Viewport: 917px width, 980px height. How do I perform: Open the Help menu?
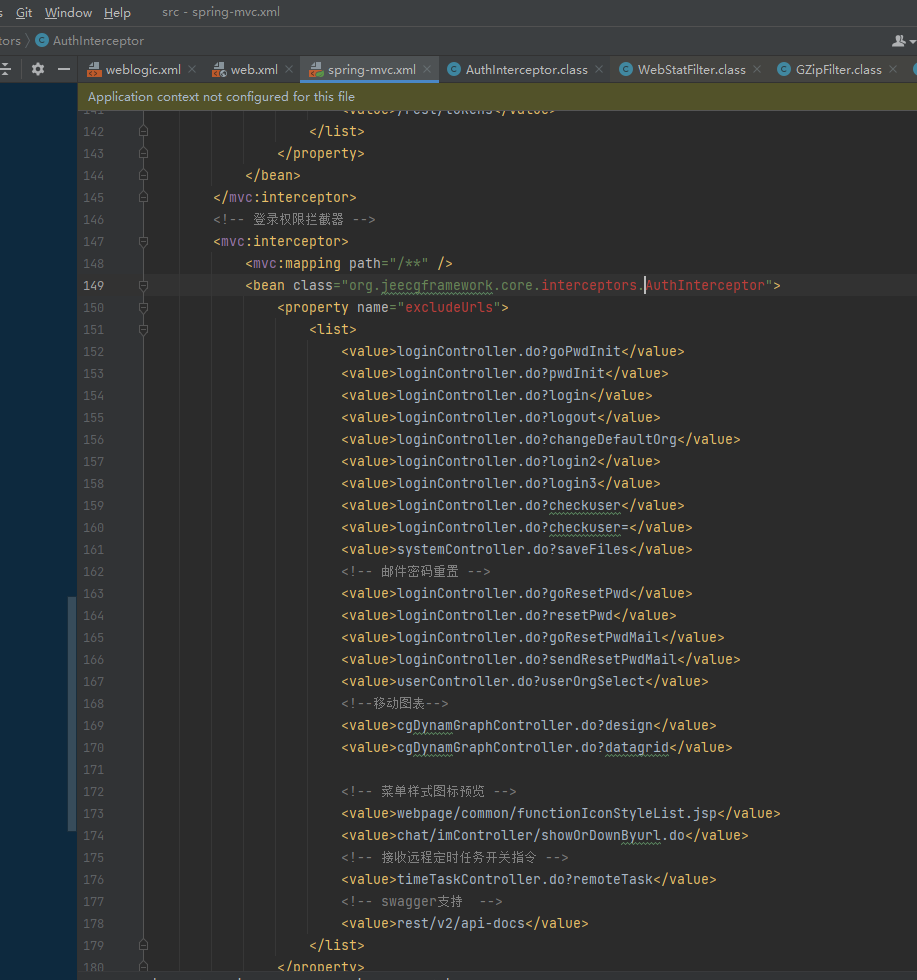[x=117, y=13]
